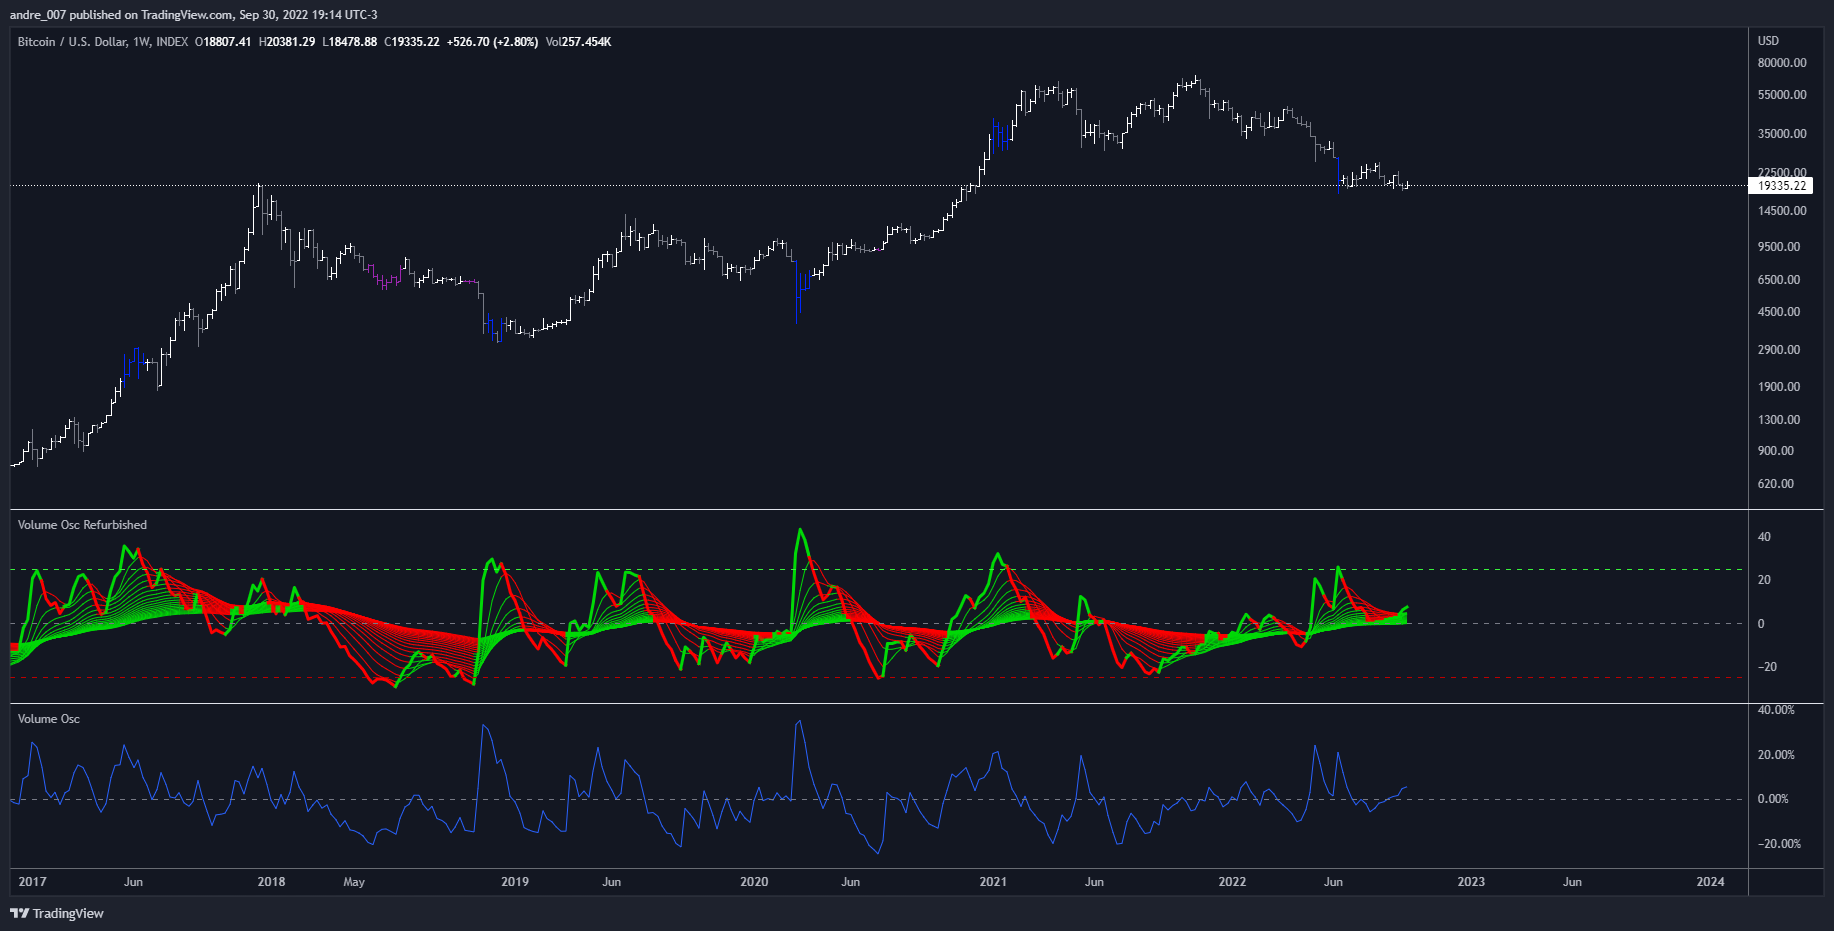Open the plain Volume Osc indicator label
Image resolution: width=1834 pixels, height=931 pixels.
(49, 719)
